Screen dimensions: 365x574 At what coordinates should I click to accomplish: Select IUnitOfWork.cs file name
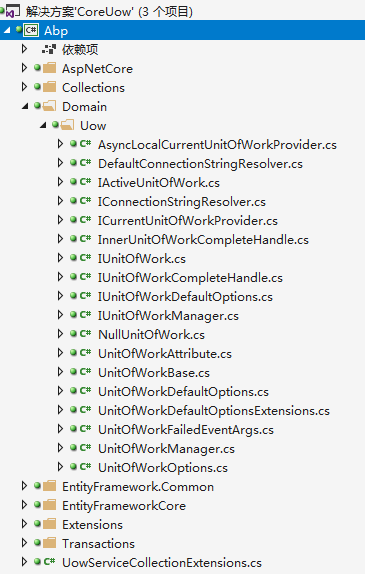(142, 259)
